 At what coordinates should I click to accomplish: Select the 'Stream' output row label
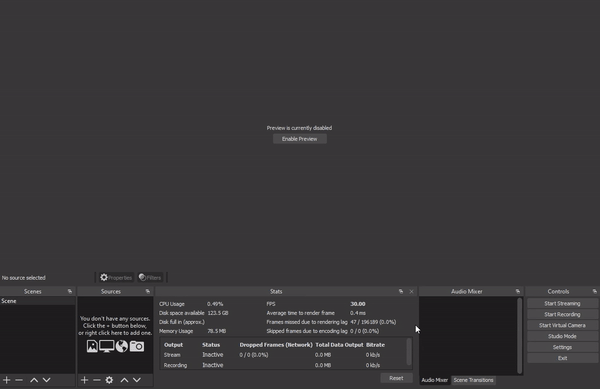(x=172, y=355)
